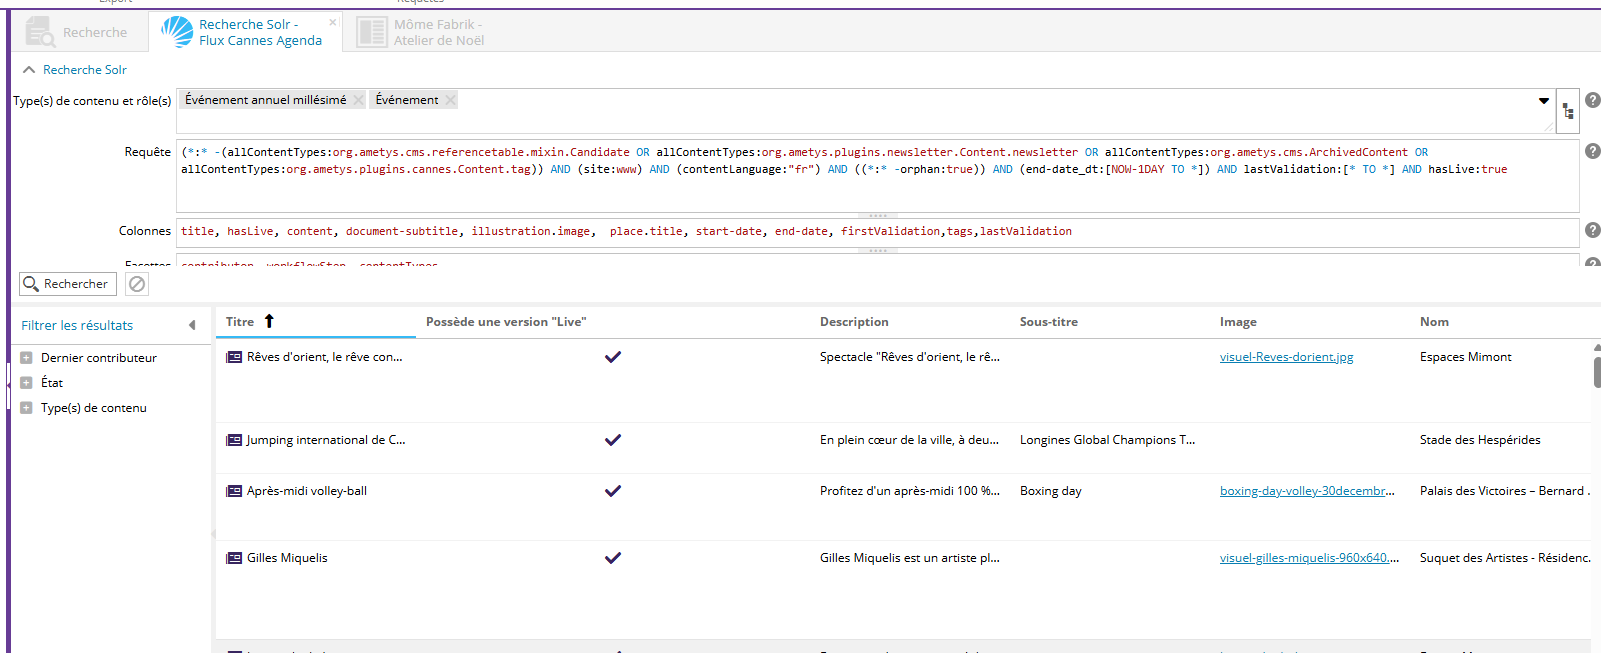This screenshot has height=653, width=1601.
Task: Click Live checkmark for Gilles Miquelis row
Action: pyautogui.click(x=613, y=558)
